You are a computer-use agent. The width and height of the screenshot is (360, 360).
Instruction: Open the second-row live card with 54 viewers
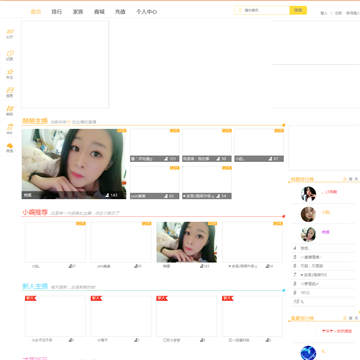pyautogui.click(x=207, y=183)
